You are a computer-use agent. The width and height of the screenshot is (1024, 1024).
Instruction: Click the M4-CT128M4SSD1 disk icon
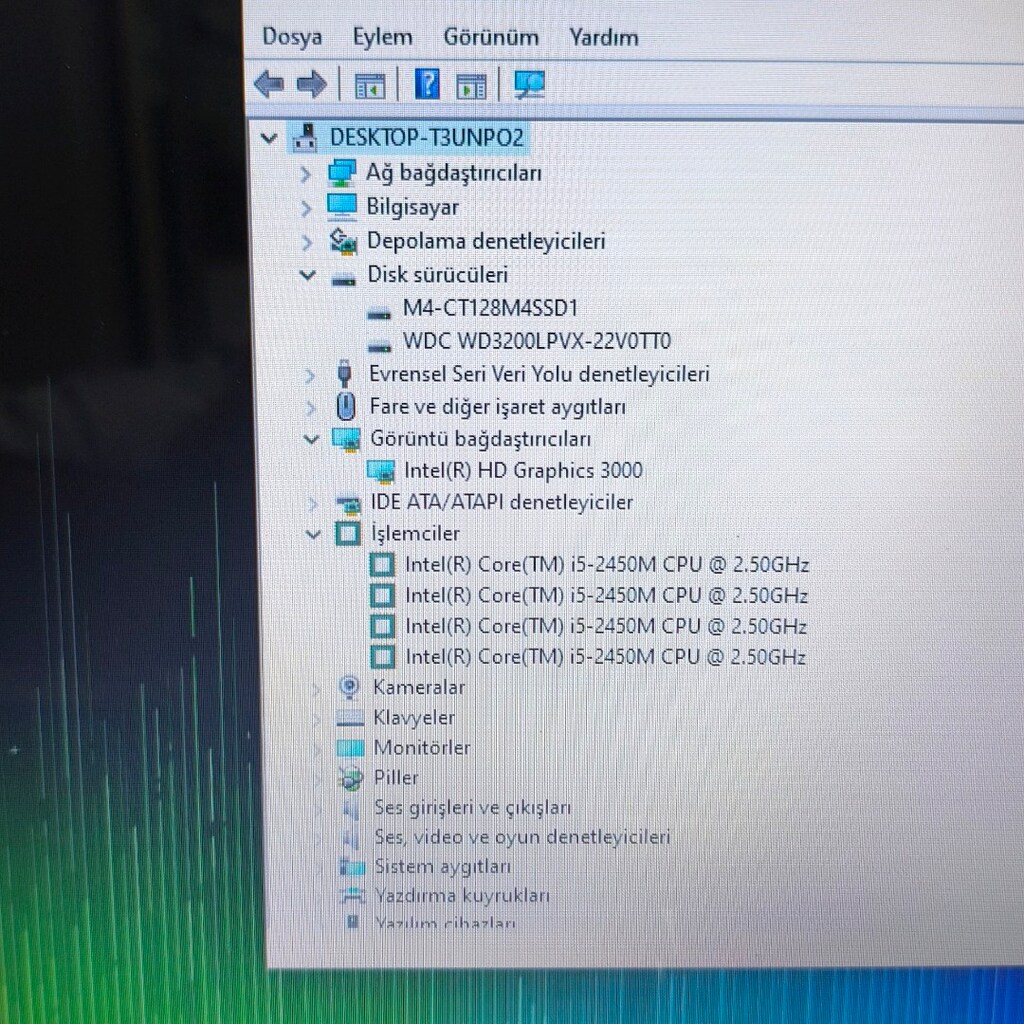coord(379,314)
